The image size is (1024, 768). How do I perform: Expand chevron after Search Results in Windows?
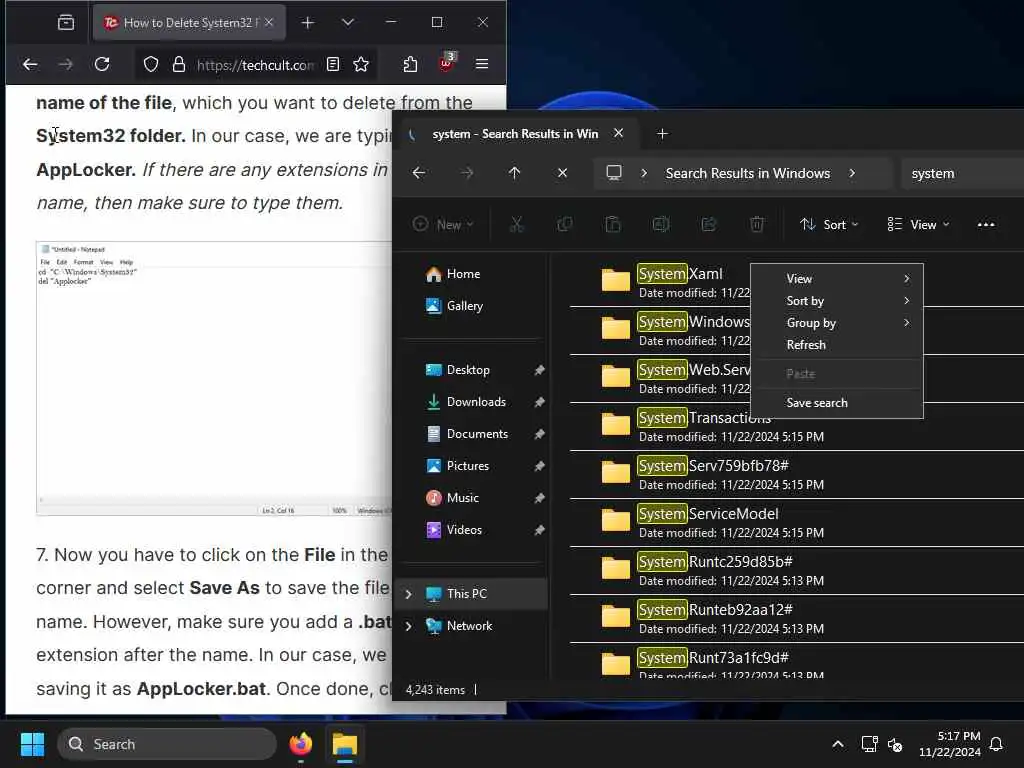pyautogui.click(x=852, y=173)
